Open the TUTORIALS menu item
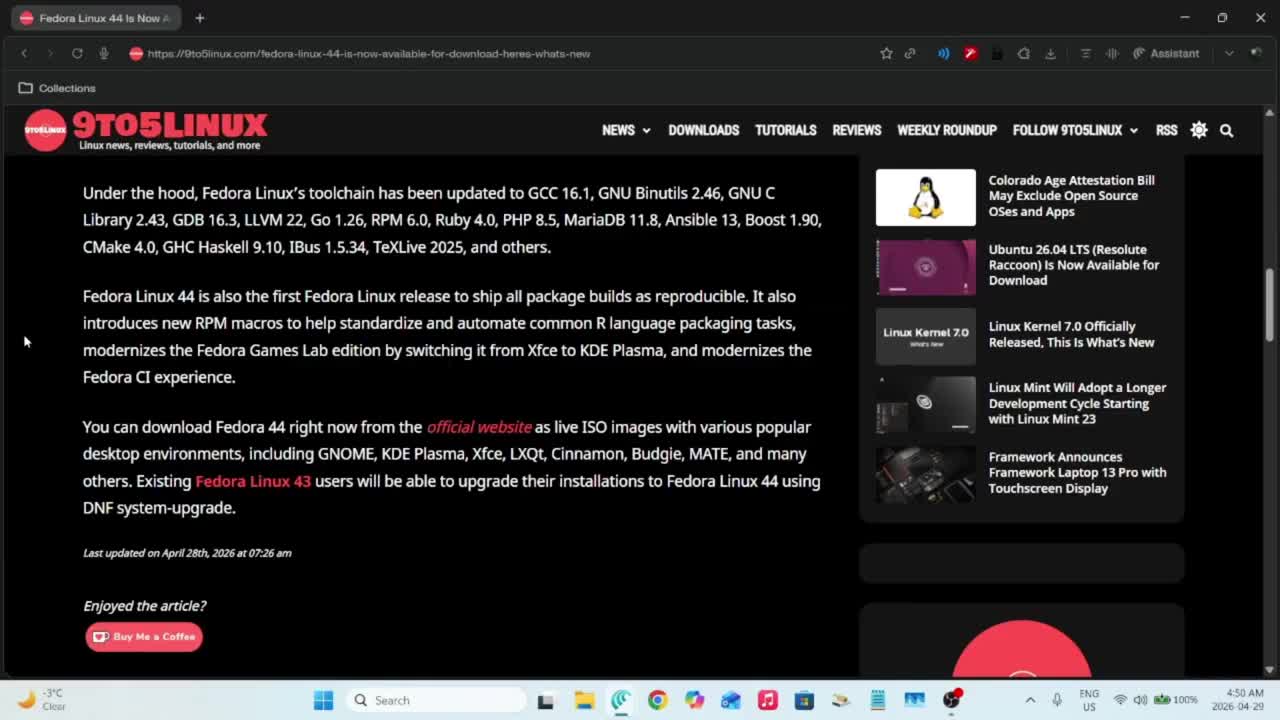The height and width of the screenshot is (720, 1280). [x=785, y=130]
